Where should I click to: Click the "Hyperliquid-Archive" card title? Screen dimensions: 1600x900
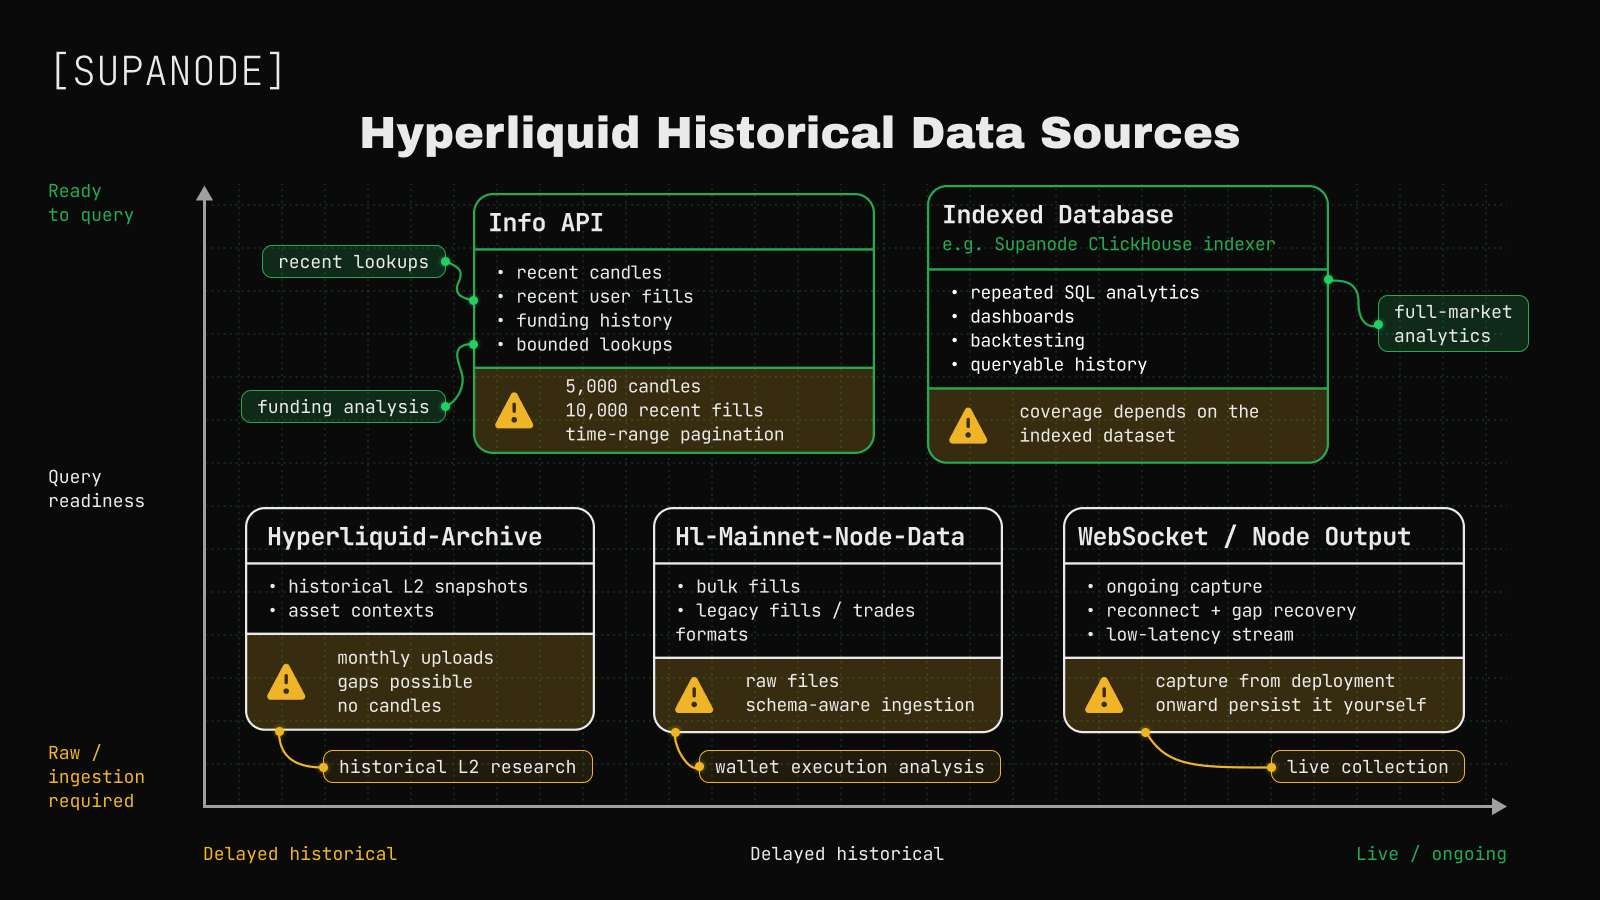point(404,537)
